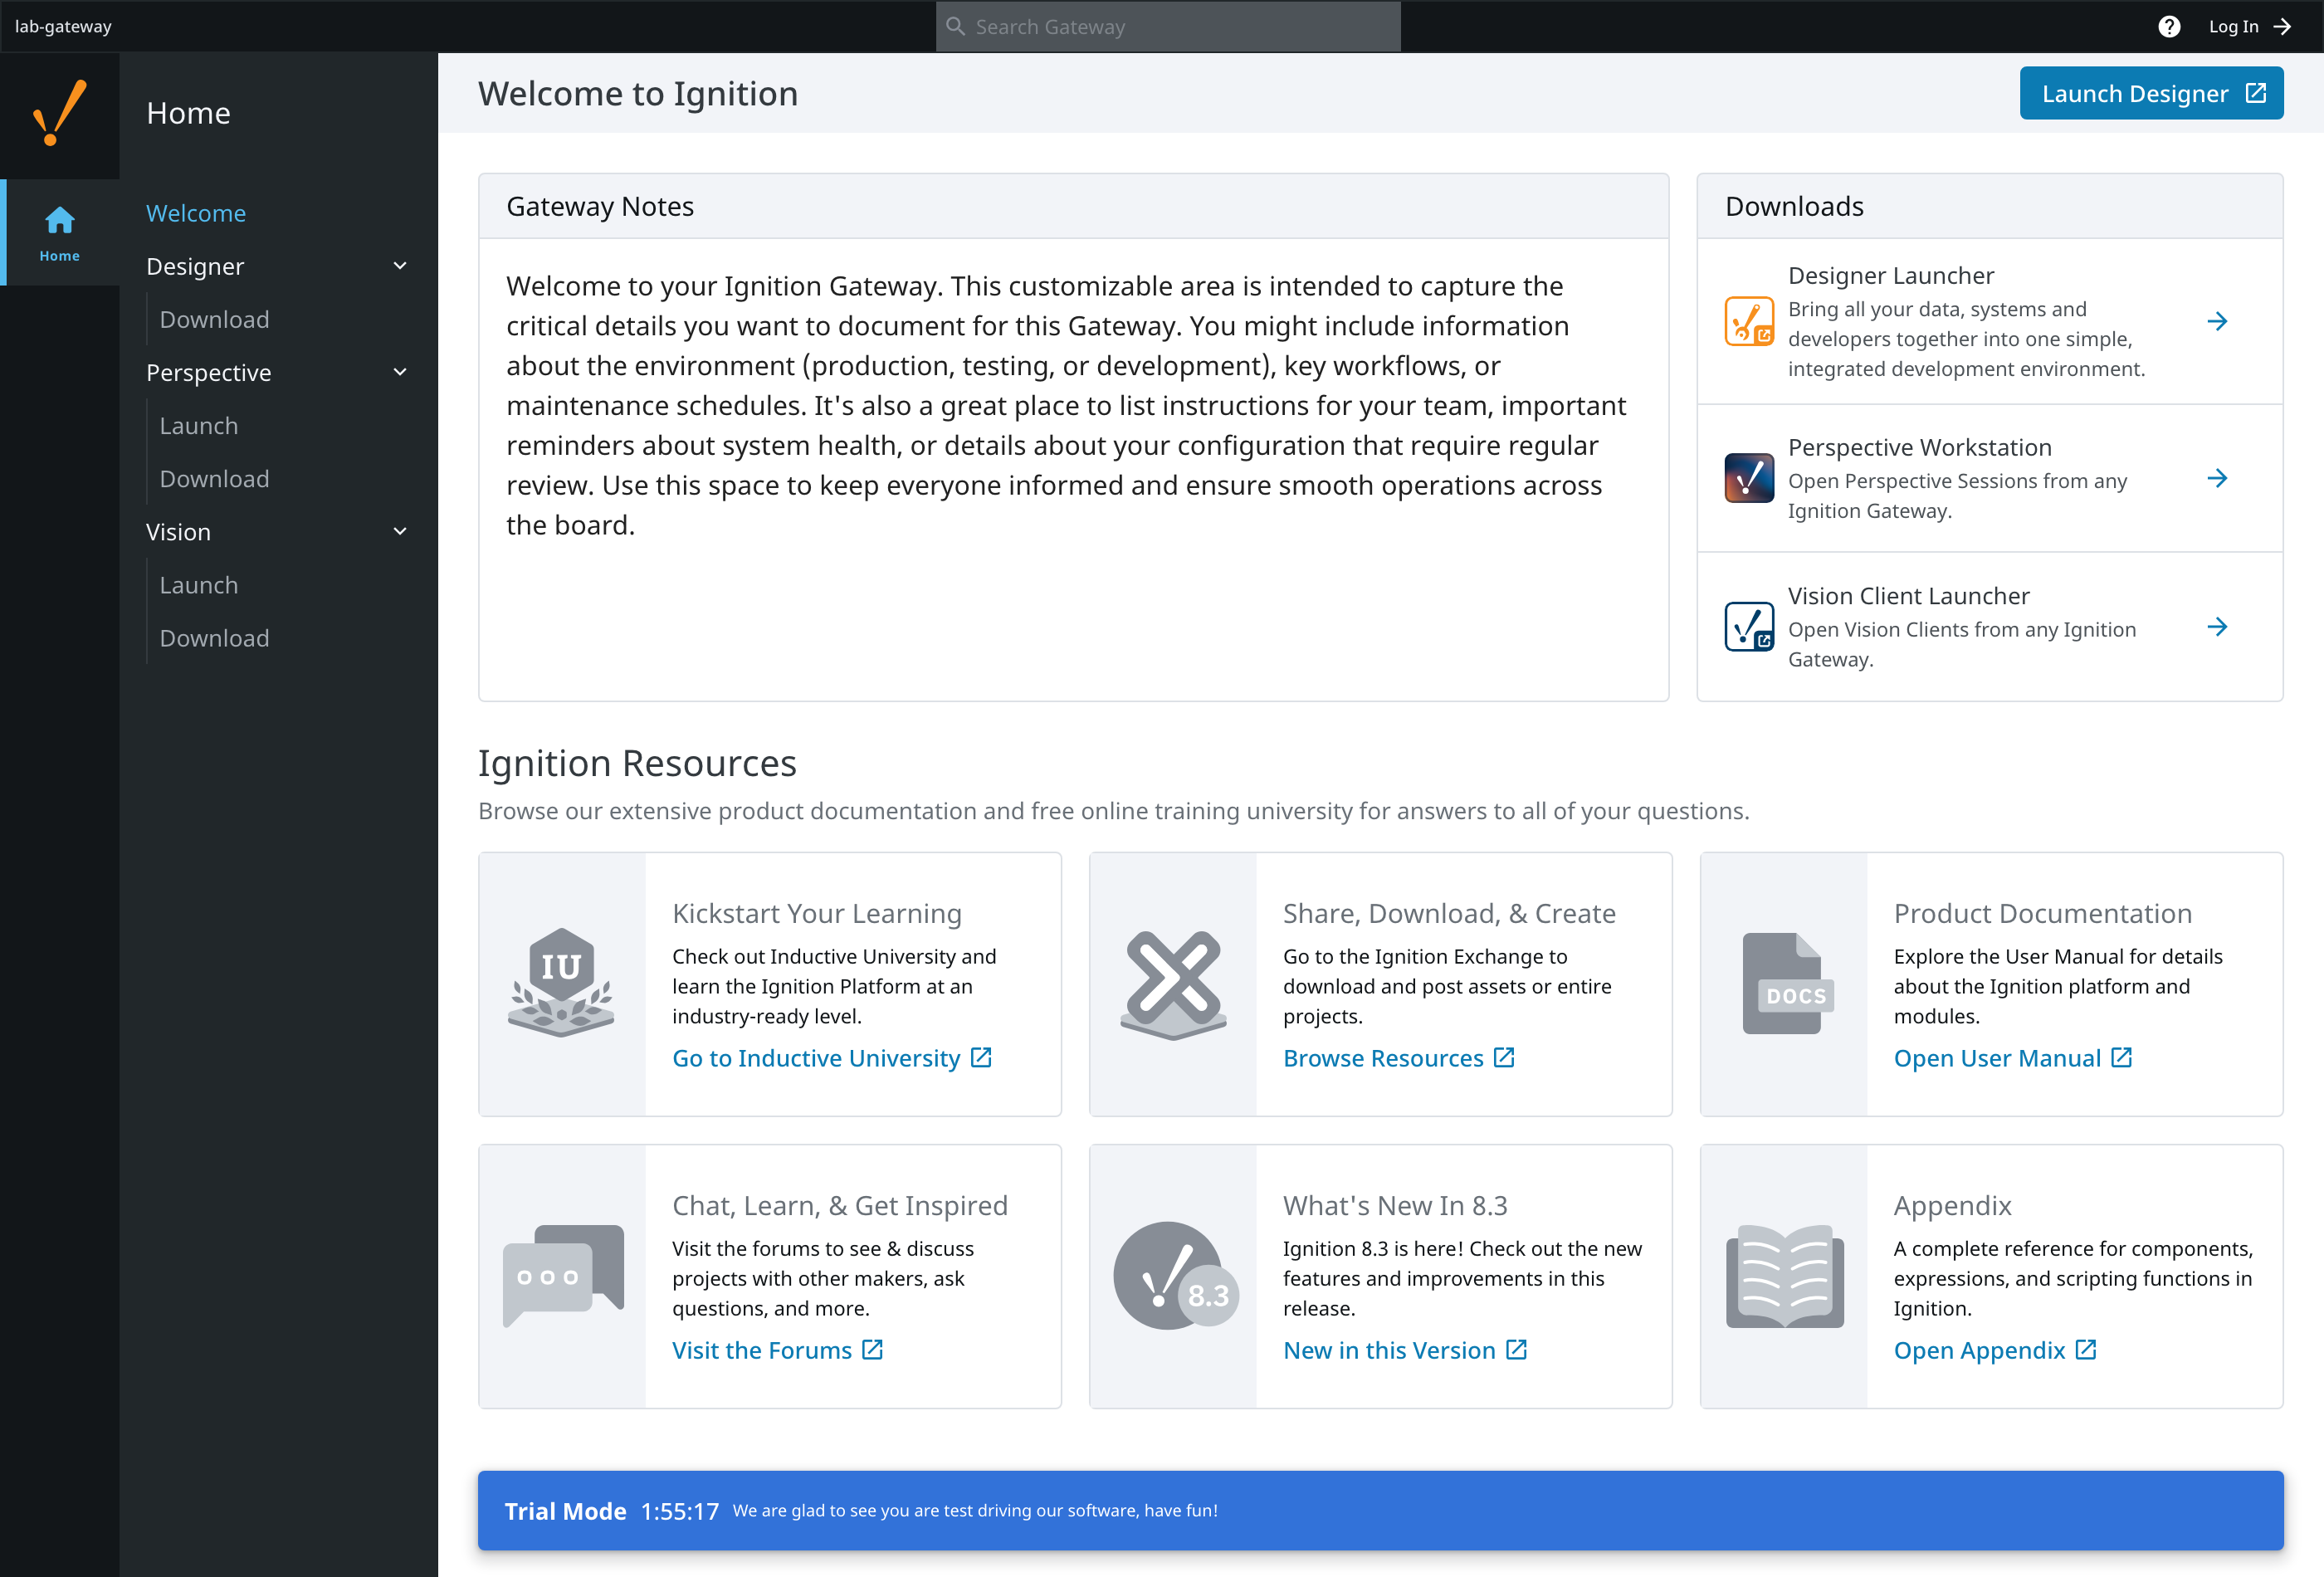Collapse the Designer section chevron
Image resolution: width=2324 pixels, height=1577 pixels.
point(400,266)
